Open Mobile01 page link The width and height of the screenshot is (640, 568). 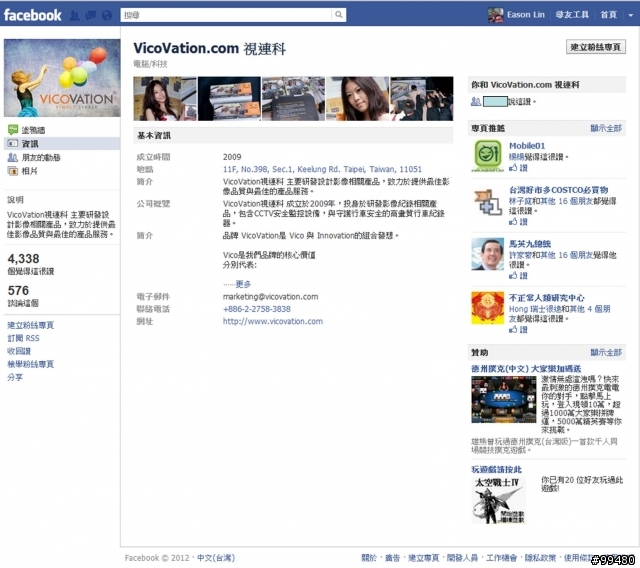pyautogui.click(x=527, y=146)
